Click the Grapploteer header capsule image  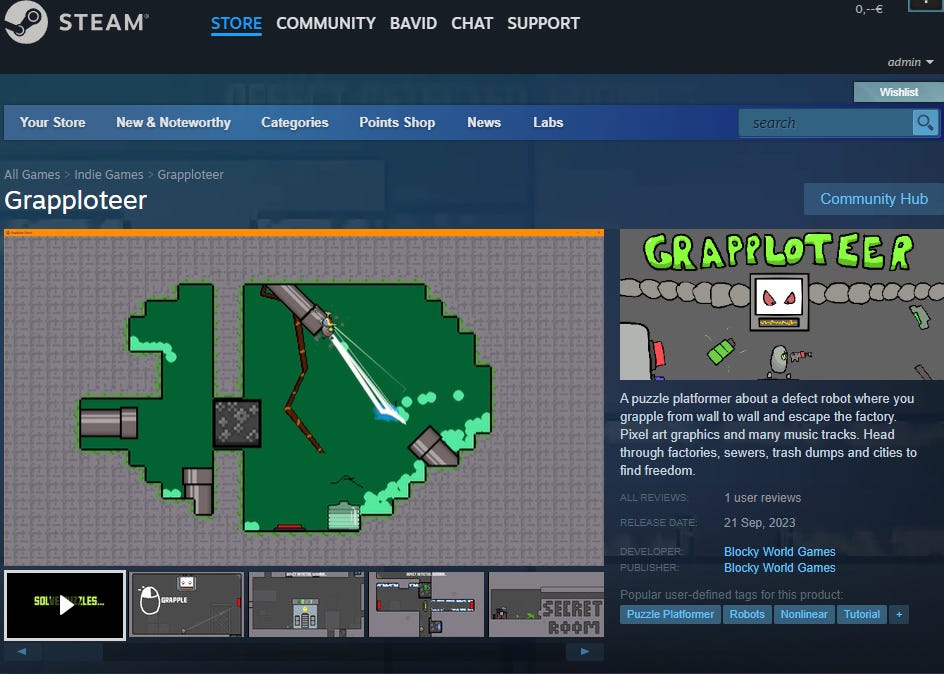coord(782,305)
